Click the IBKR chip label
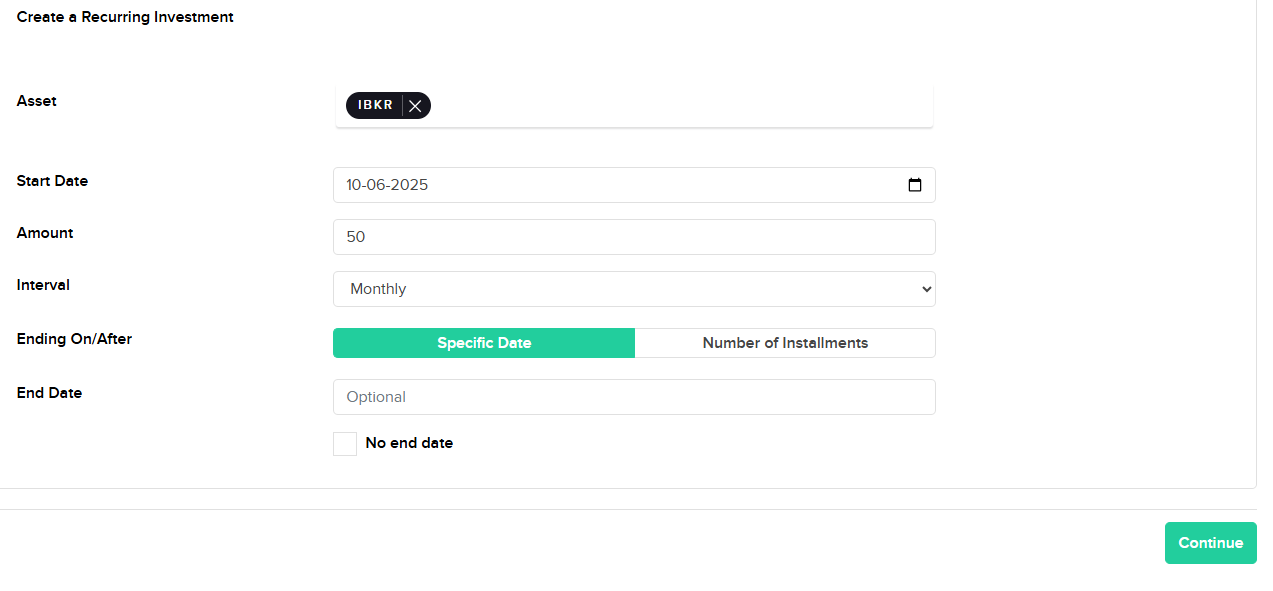This screenshot has height=591, width=1273. point(375,105)
